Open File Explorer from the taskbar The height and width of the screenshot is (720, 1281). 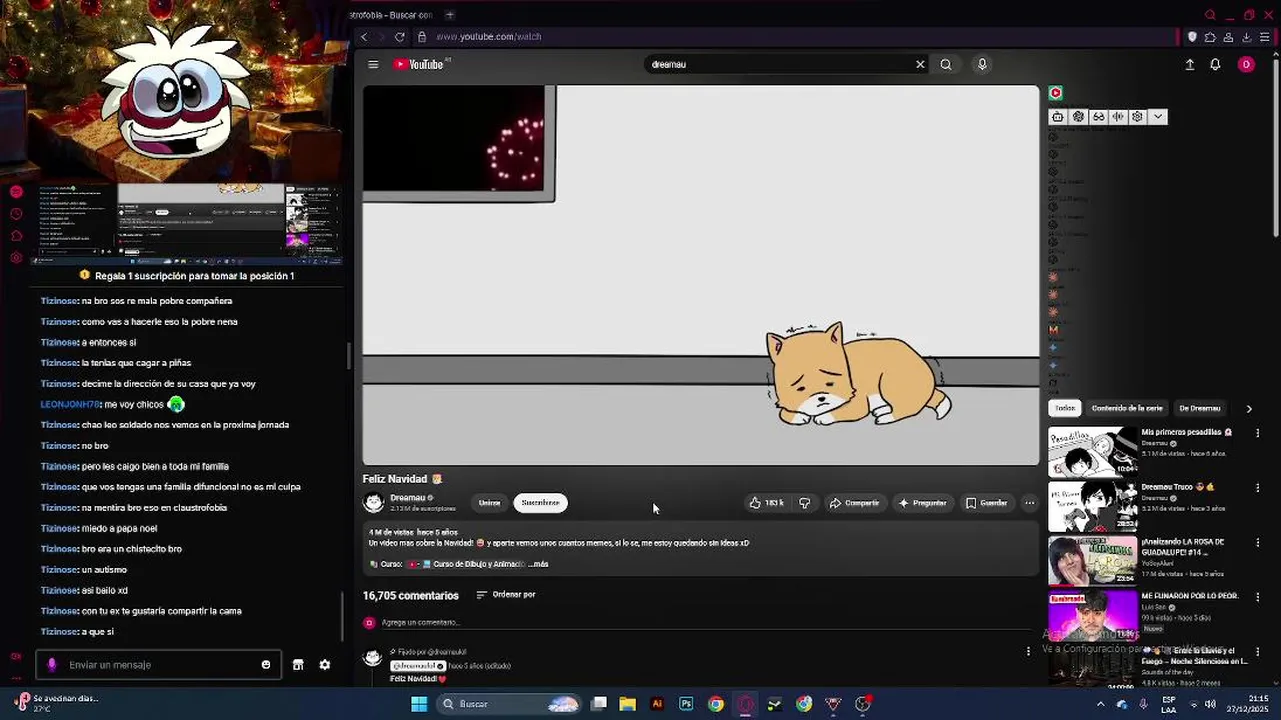pos(628,704)
